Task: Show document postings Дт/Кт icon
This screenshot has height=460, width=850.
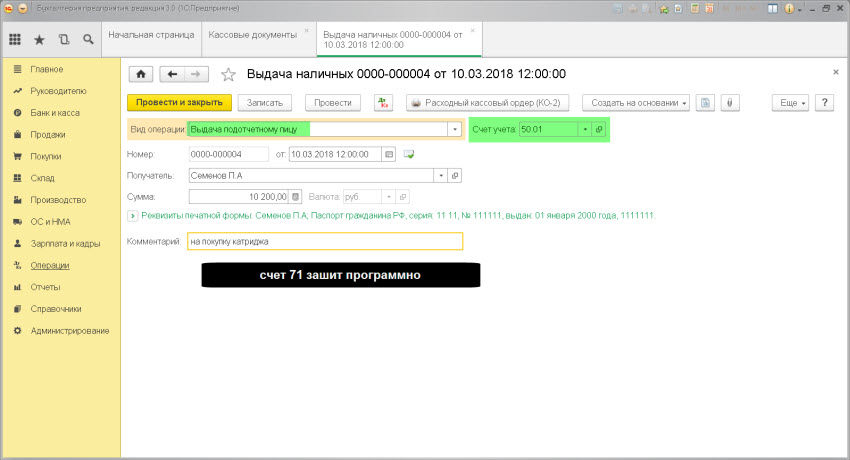Action: pos(383,103)
